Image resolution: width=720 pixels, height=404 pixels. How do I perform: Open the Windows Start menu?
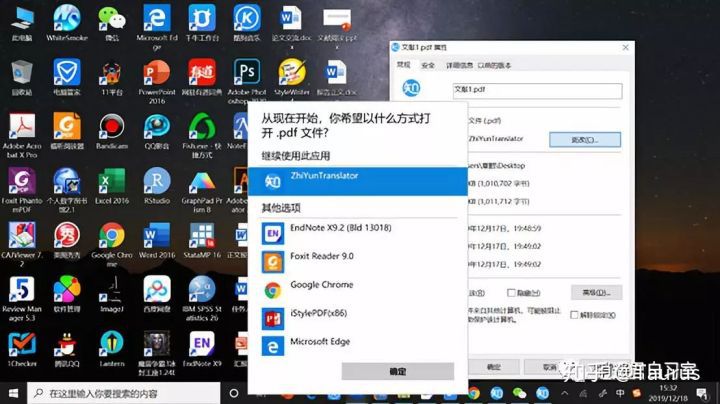(13, 393)
